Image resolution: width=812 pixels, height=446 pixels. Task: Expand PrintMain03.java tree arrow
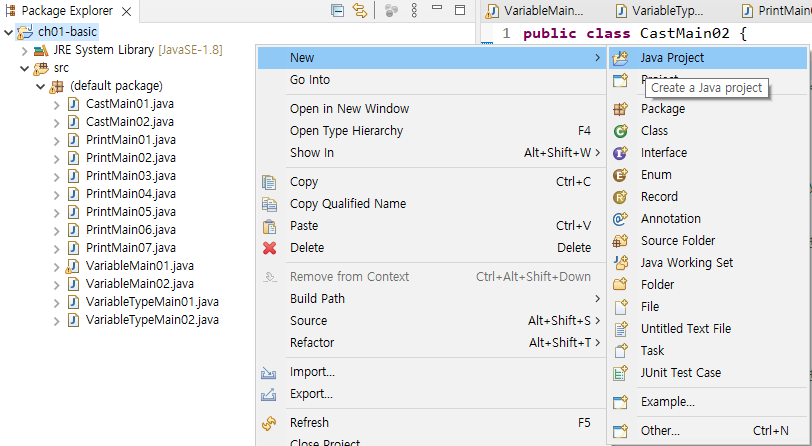pyautogui.click(x=56, y=177)
